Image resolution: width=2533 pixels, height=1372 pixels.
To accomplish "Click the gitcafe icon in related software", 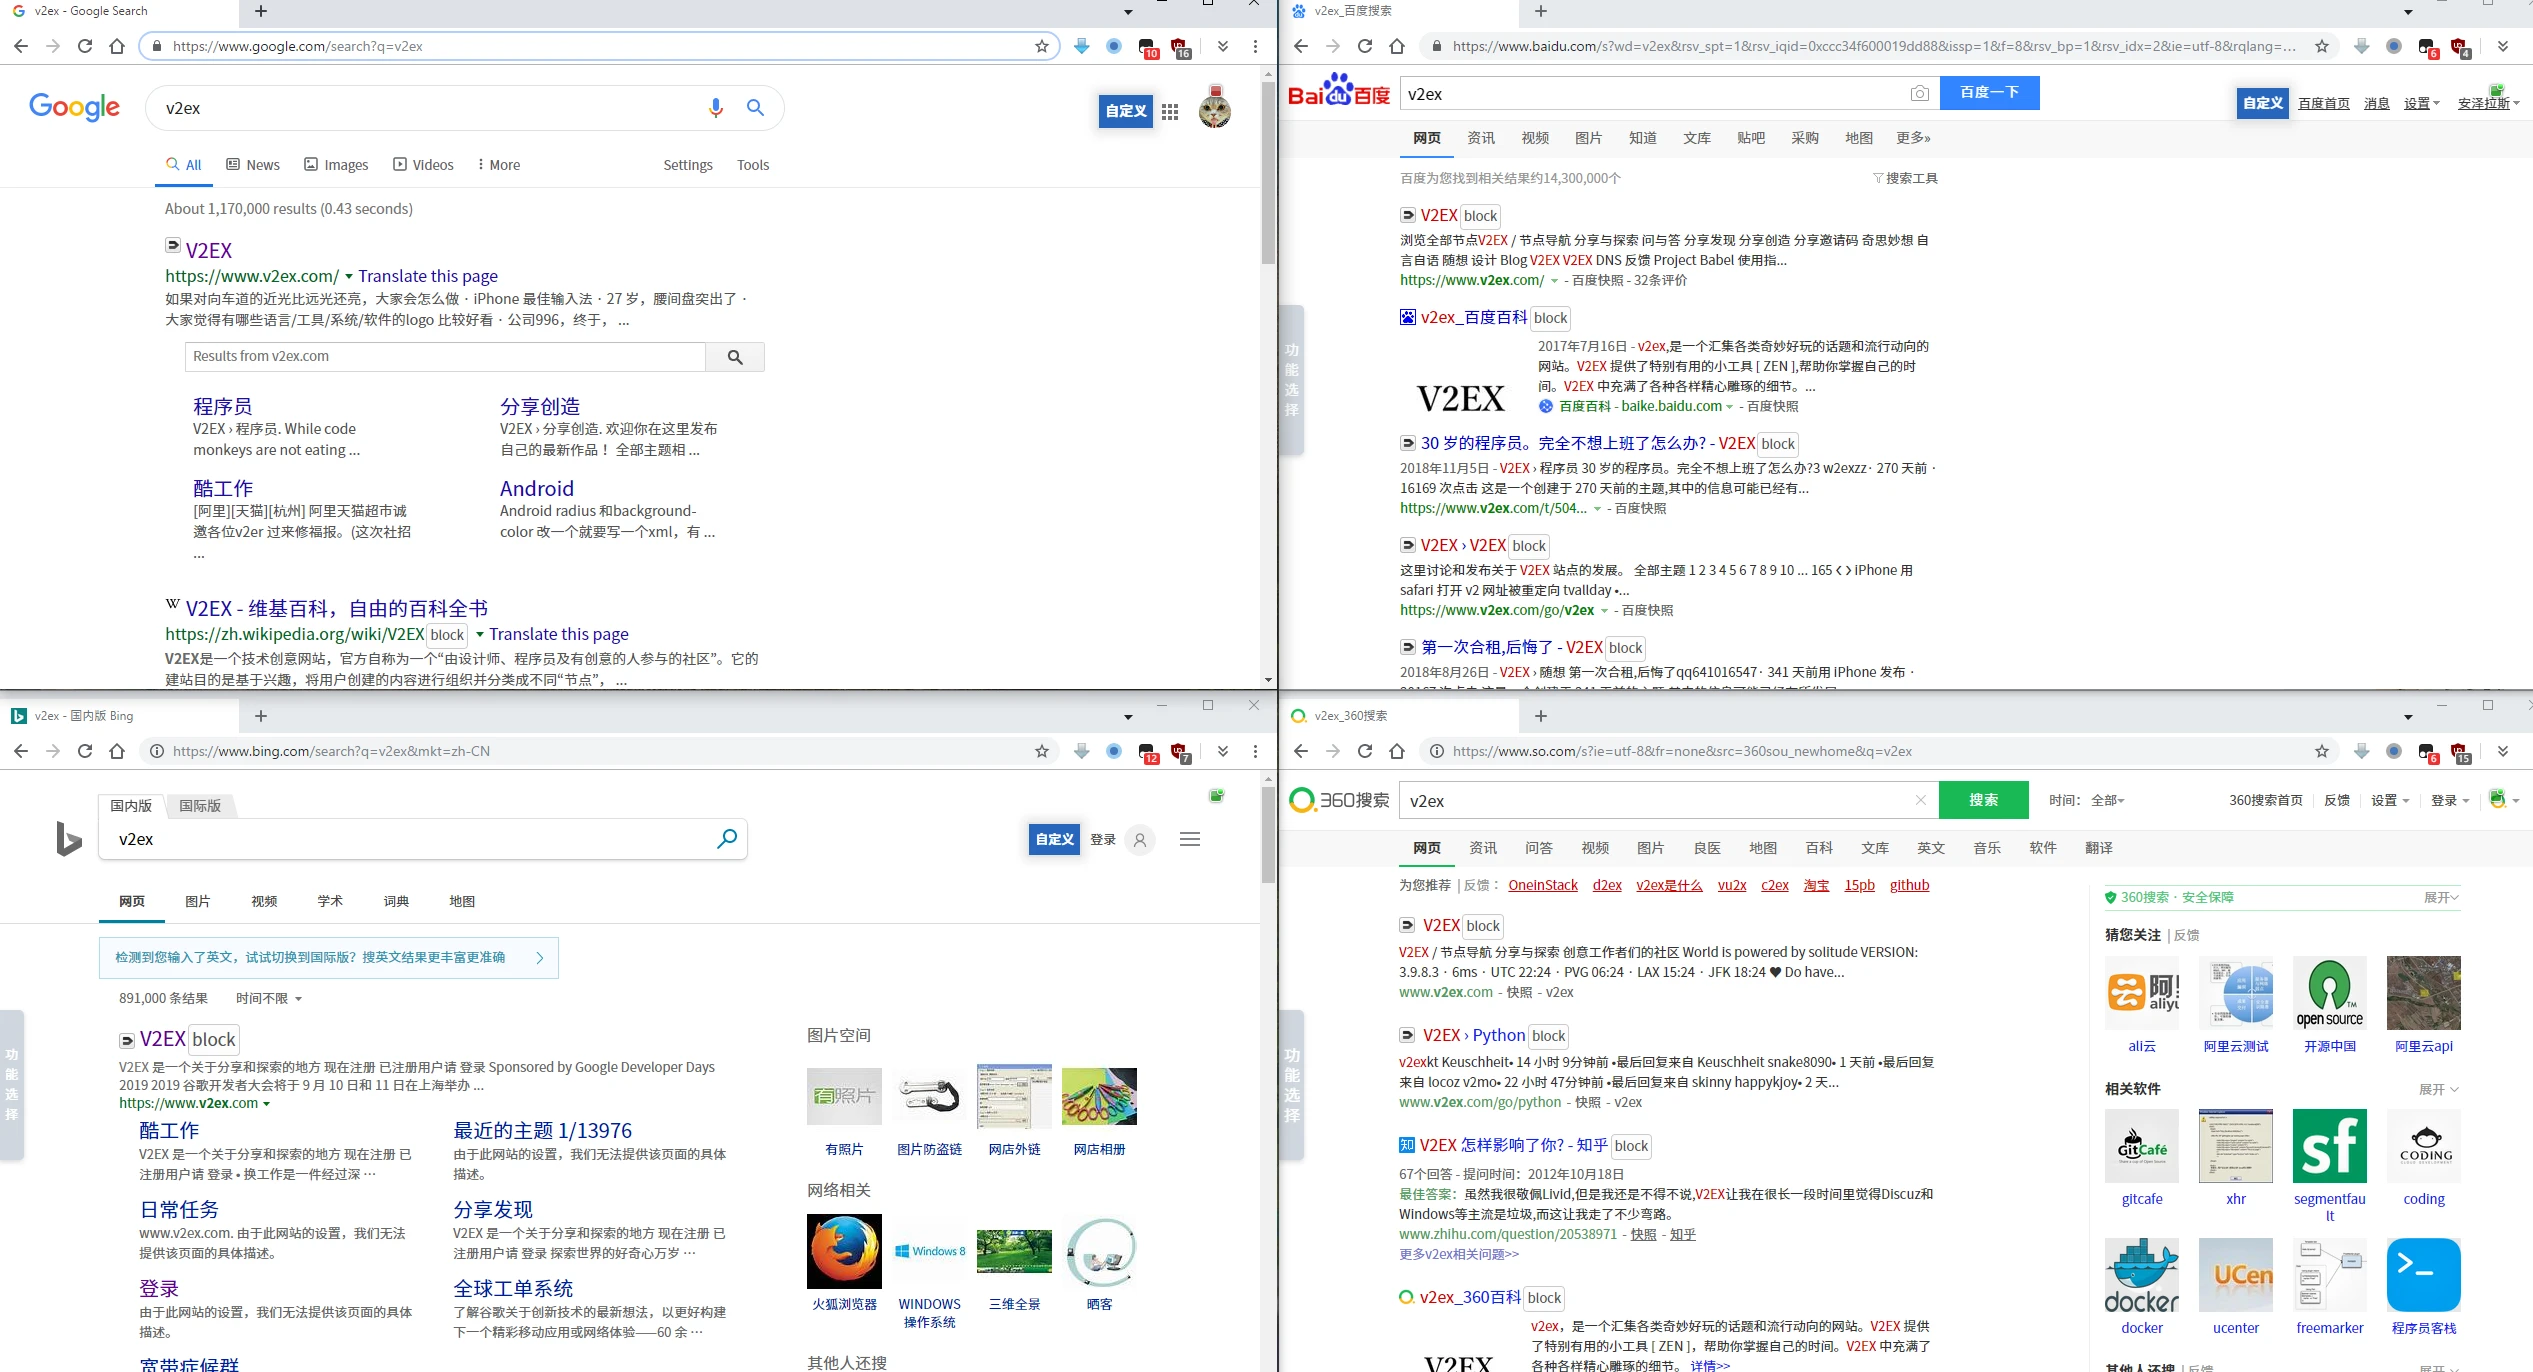I will [2142, 1146].
